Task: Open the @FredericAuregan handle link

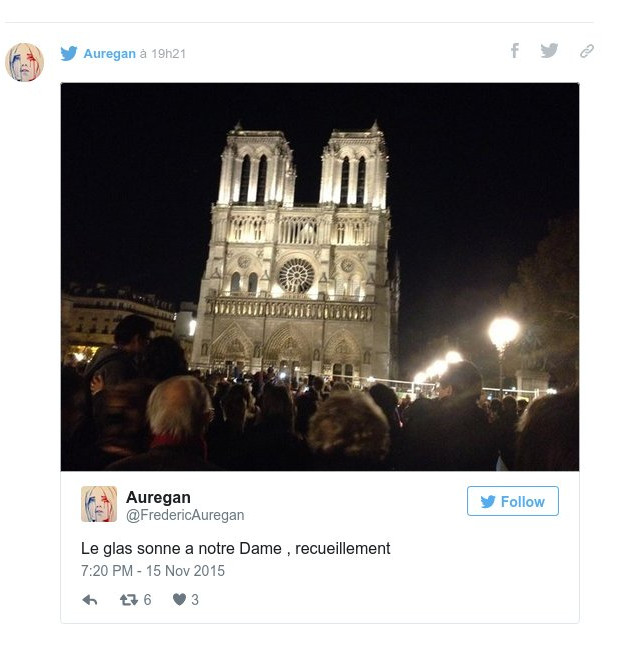Action: pos(185,515)
